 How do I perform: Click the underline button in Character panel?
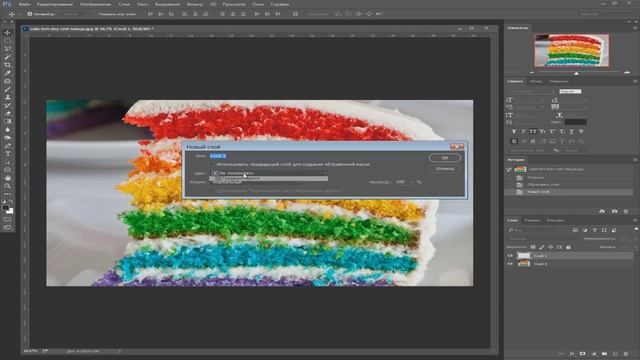(x=571, y=131)
